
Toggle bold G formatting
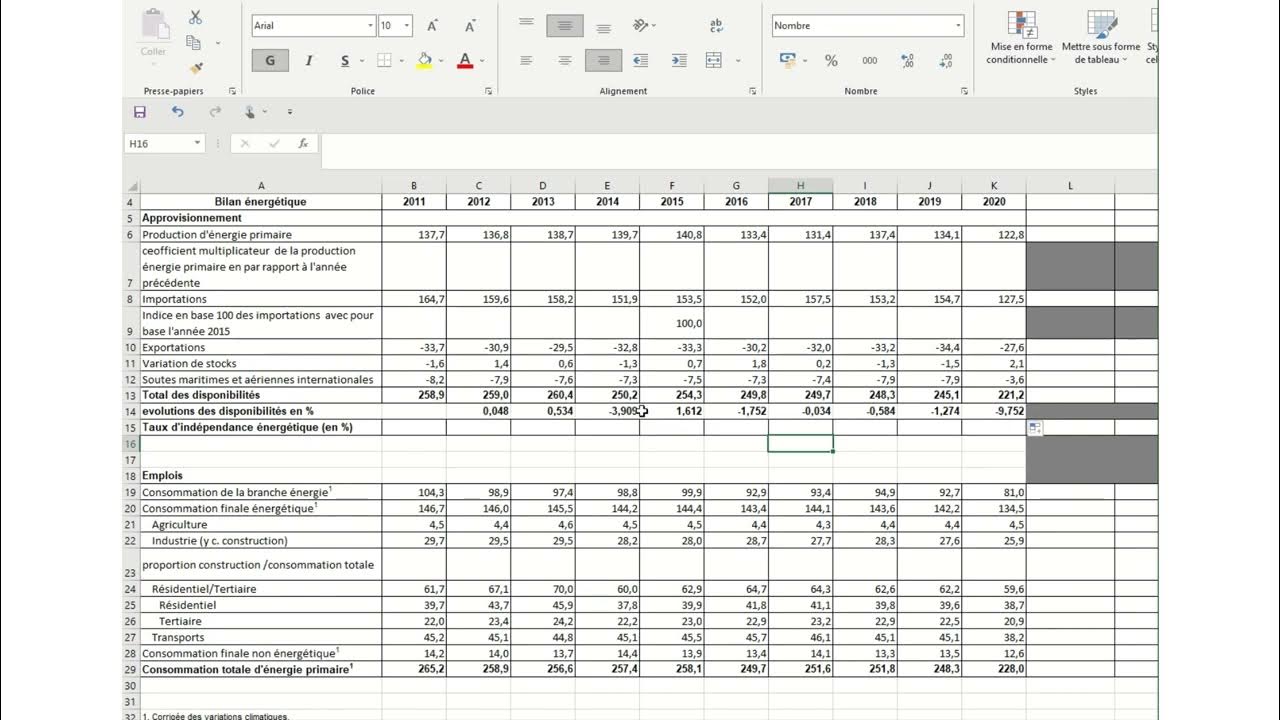(x=270, y=61)
